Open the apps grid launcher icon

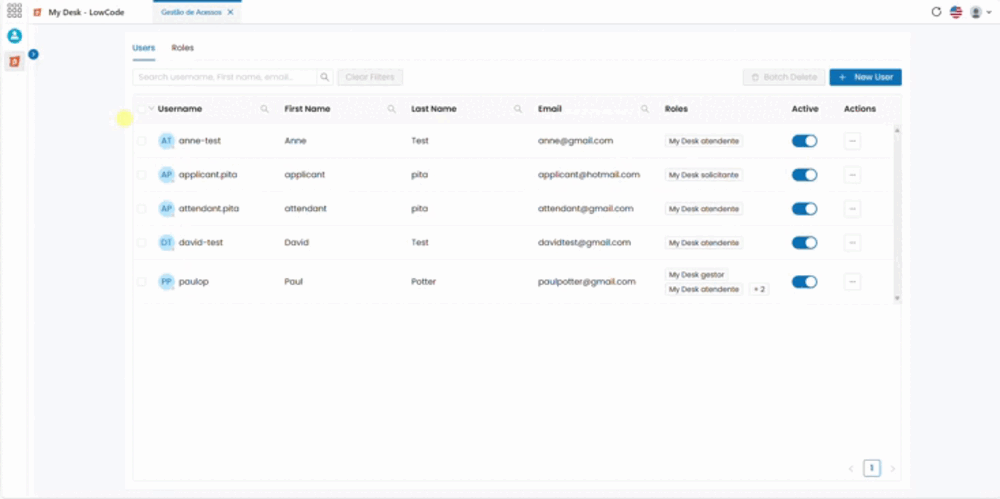click(x=14, y=11)
